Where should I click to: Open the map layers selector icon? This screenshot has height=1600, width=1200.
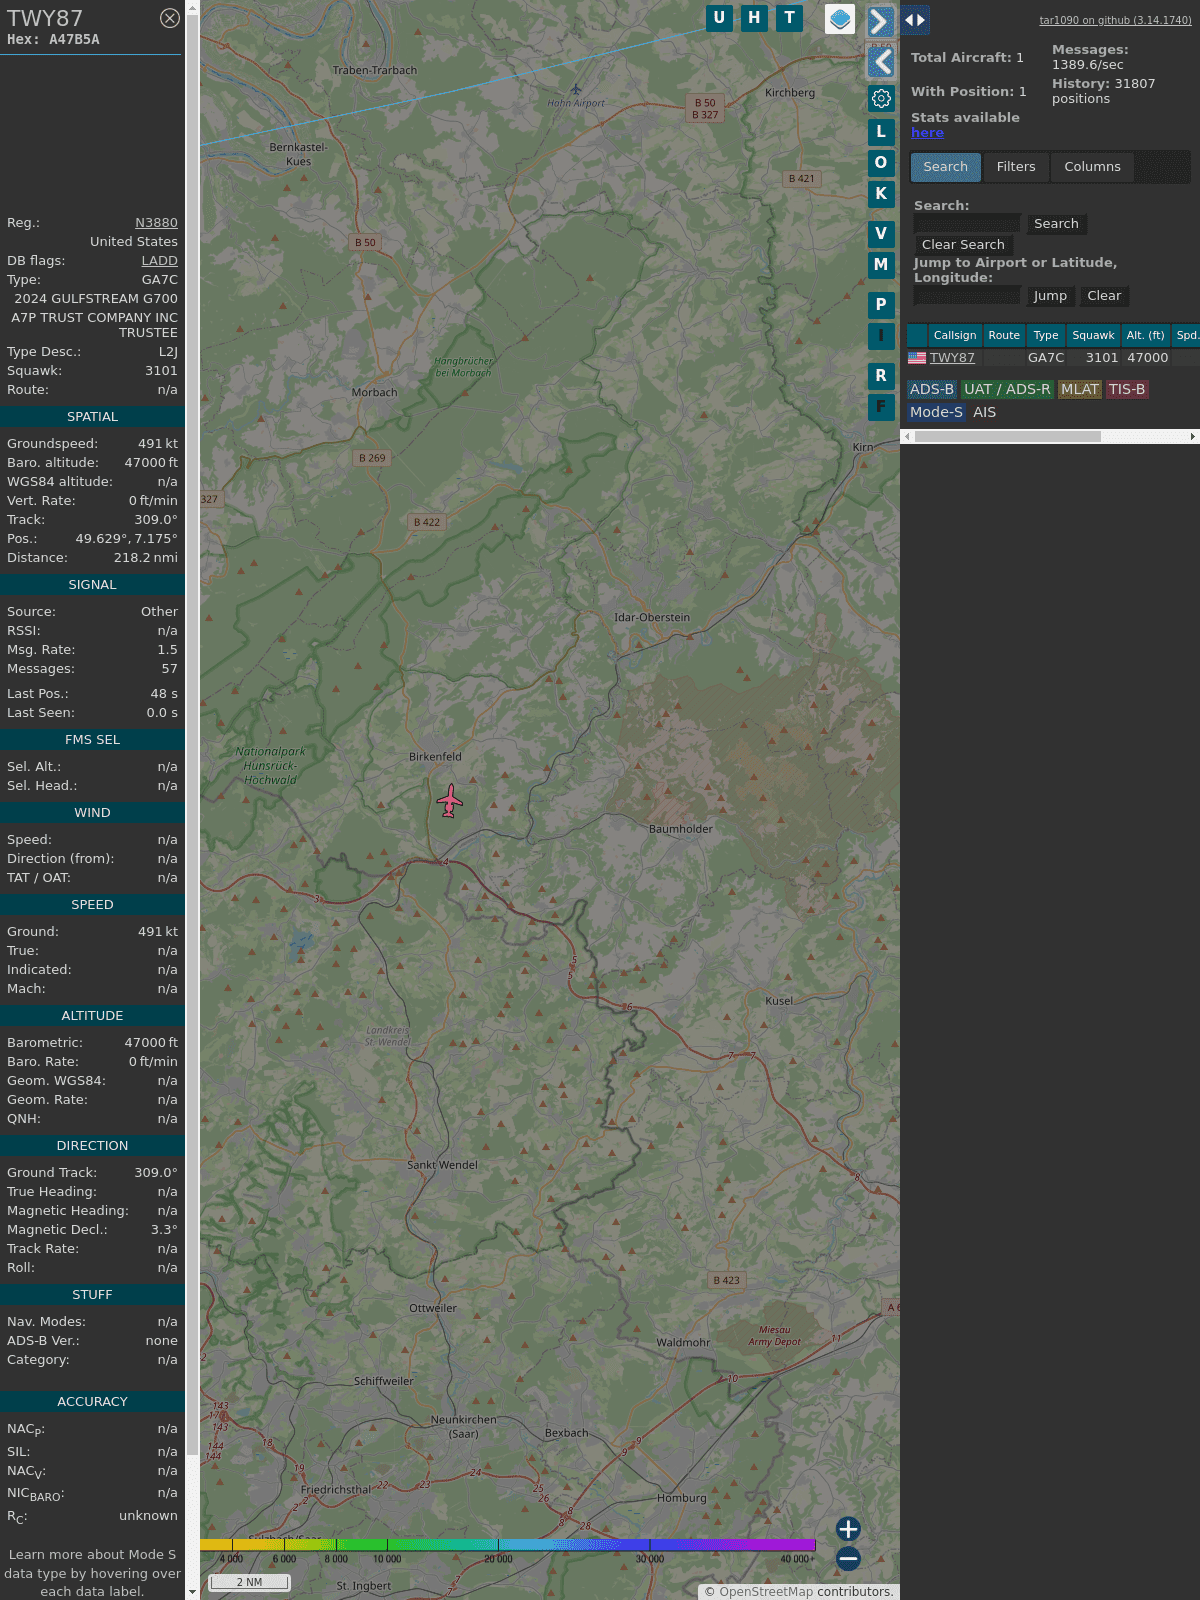pyautogui.click(x=840, y=19)
